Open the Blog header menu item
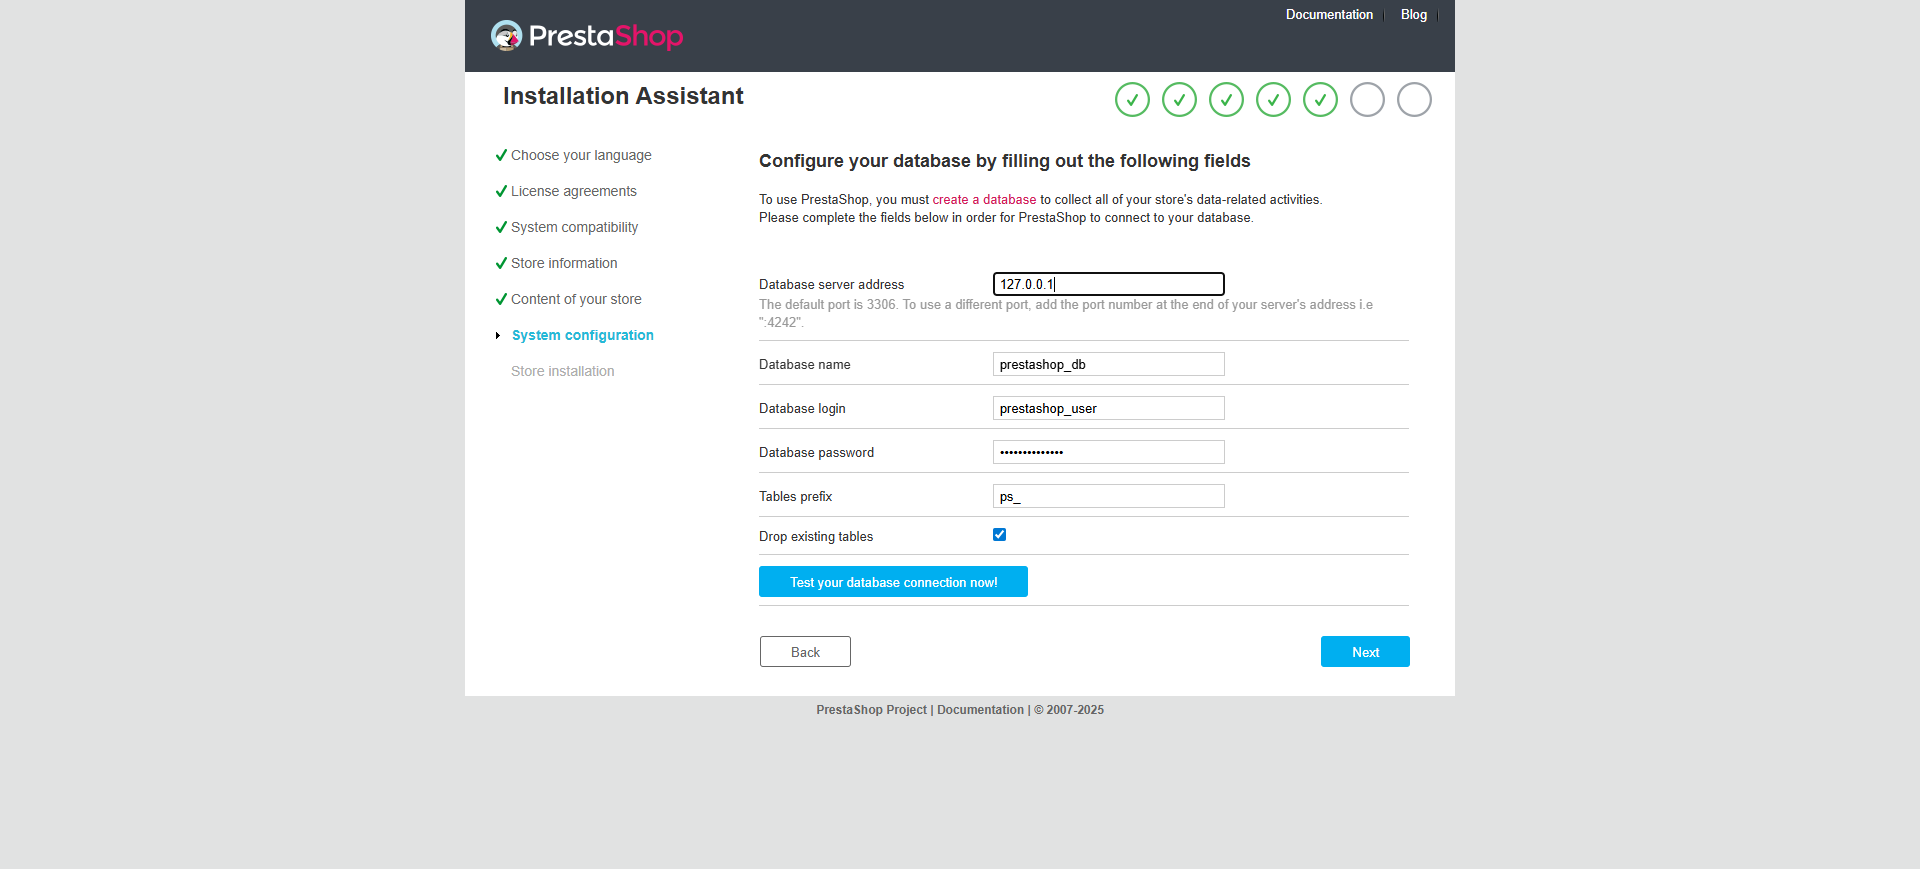1920x869 pixels. (x=1413, y=15)
